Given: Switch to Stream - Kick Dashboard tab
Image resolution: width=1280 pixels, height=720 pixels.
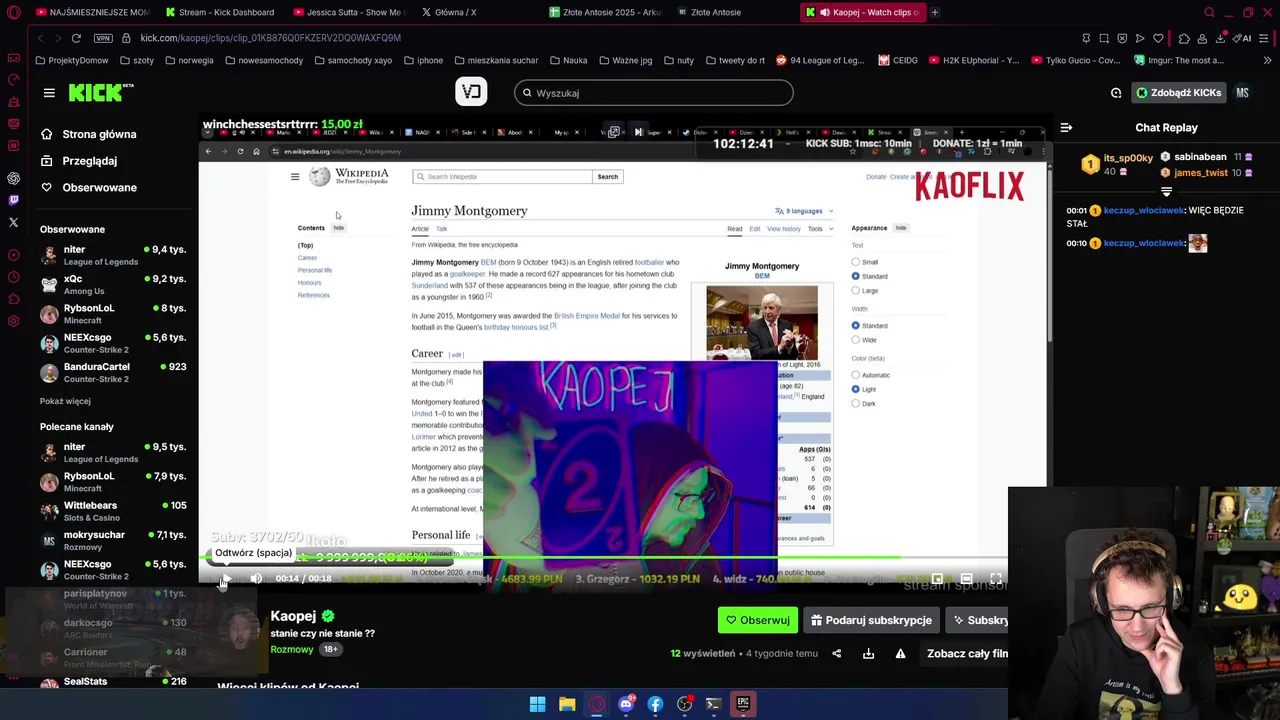Looking at the screenshot, I should (220, 12).
